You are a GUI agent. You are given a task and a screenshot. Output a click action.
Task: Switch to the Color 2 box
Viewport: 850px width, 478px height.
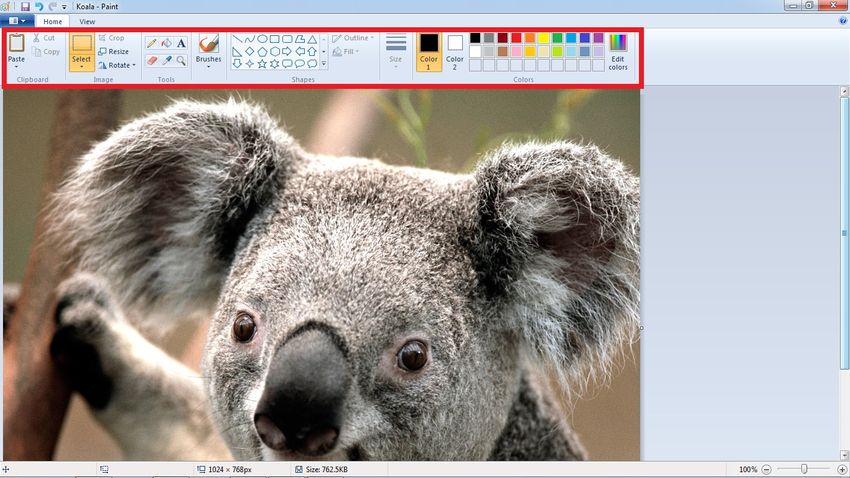(455, 50)
